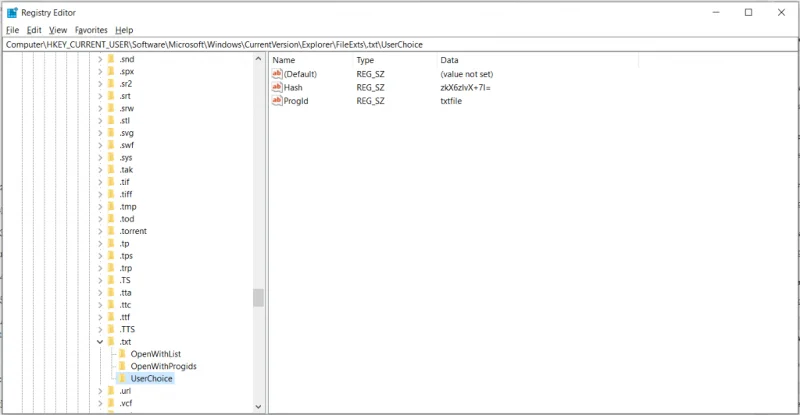Click the string value icon beside ProgId

point(277,101)
